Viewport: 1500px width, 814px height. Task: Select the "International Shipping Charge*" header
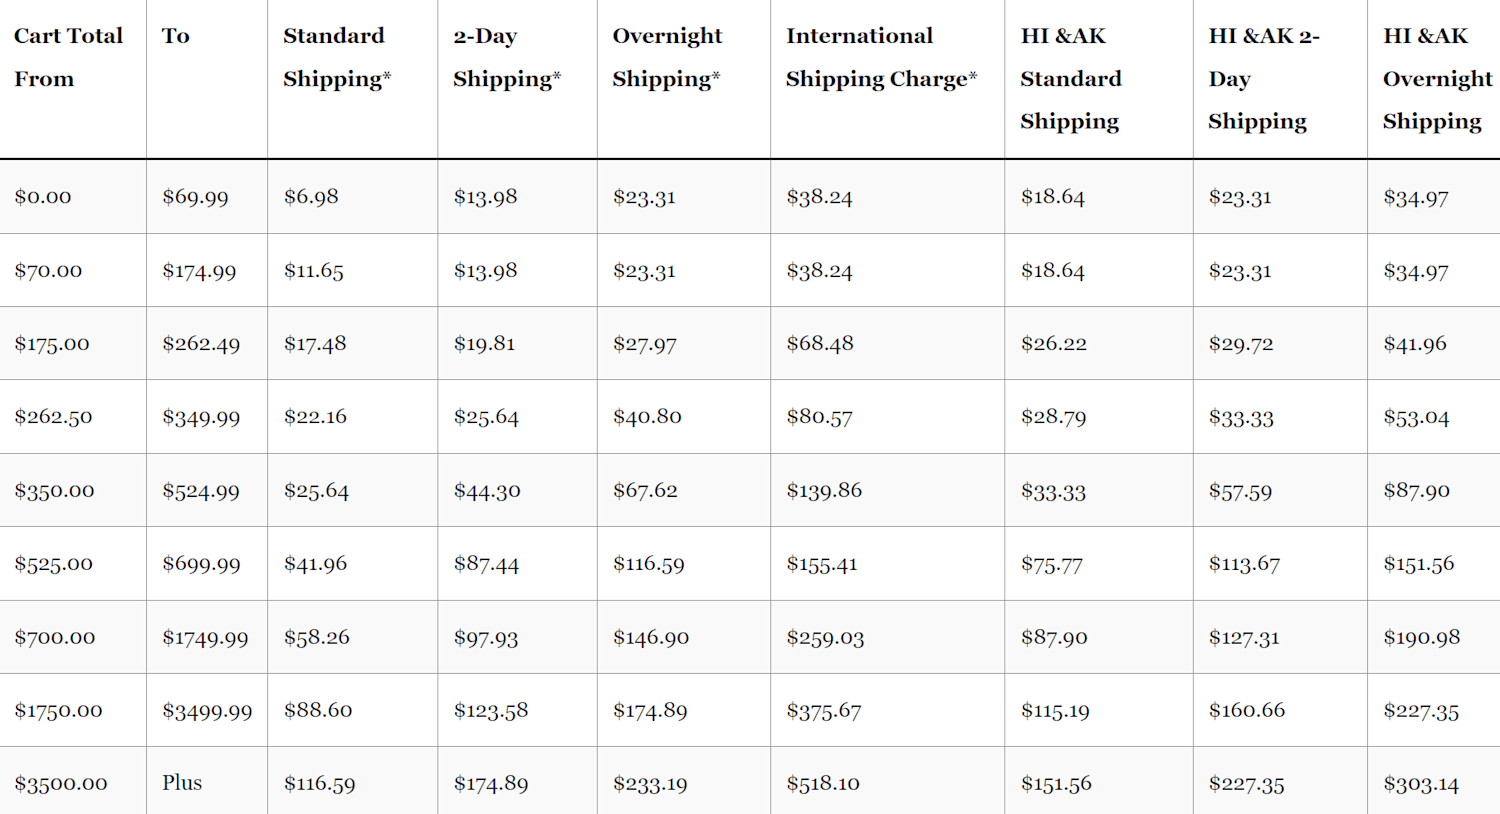(881, 57)
